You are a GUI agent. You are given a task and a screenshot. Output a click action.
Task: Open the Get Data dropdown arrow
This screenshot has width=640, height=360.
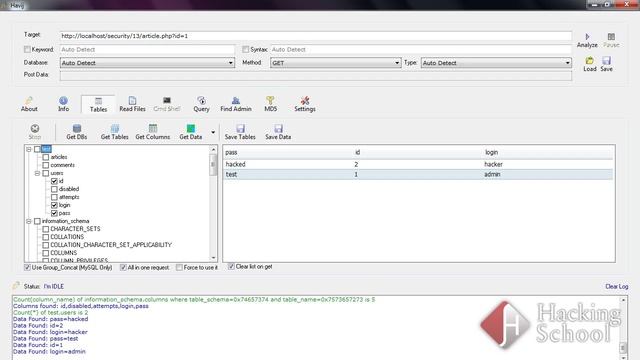pyautogui.click(x=213, y=132)
